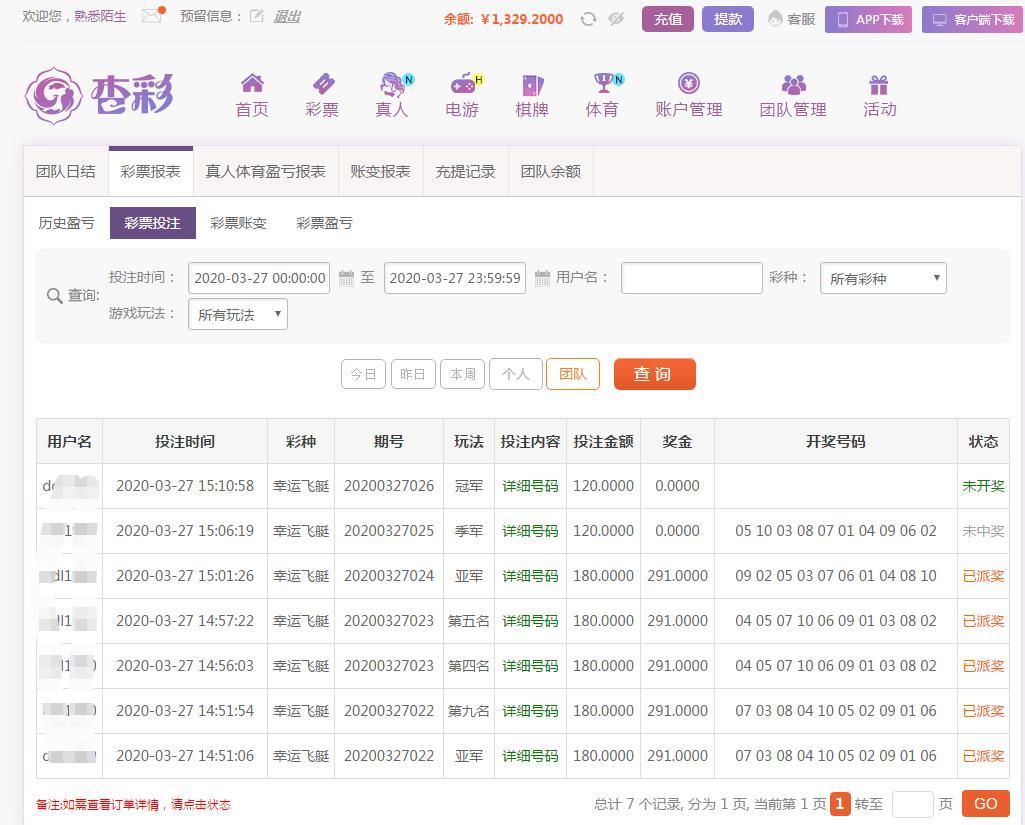Open the 电游 gamepad icon
The height and width of the screenshot is (825, 1025).
(x=462, y=84)
